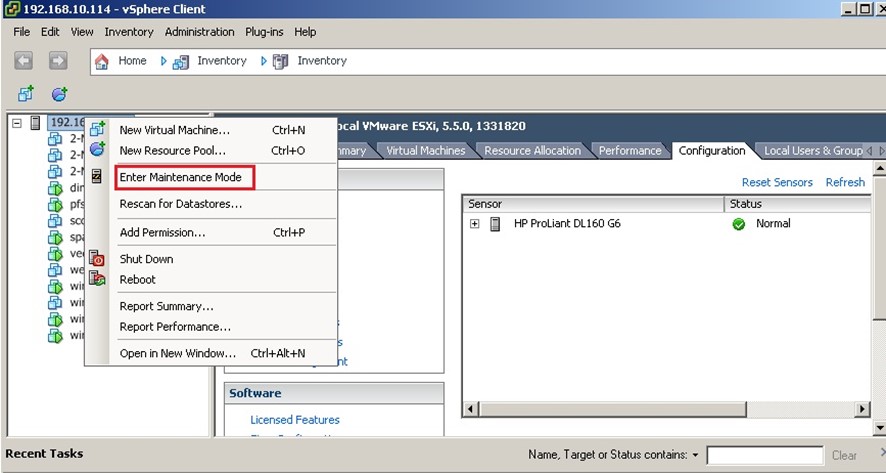Select the powered-on VM icon beside 'spa'
This screenshot has width=886, height=473.
tap(55, 237)
